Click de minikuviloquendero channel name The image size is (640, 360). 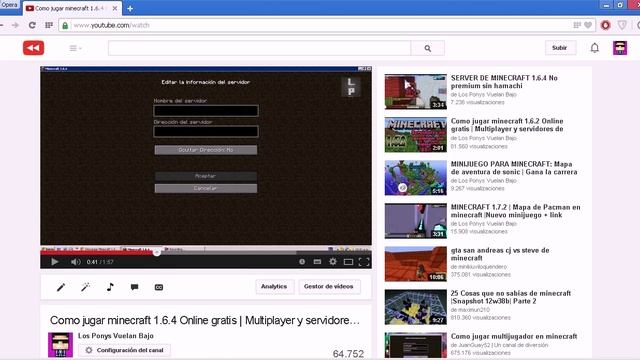pyautogui.click(x=478, y=267)
